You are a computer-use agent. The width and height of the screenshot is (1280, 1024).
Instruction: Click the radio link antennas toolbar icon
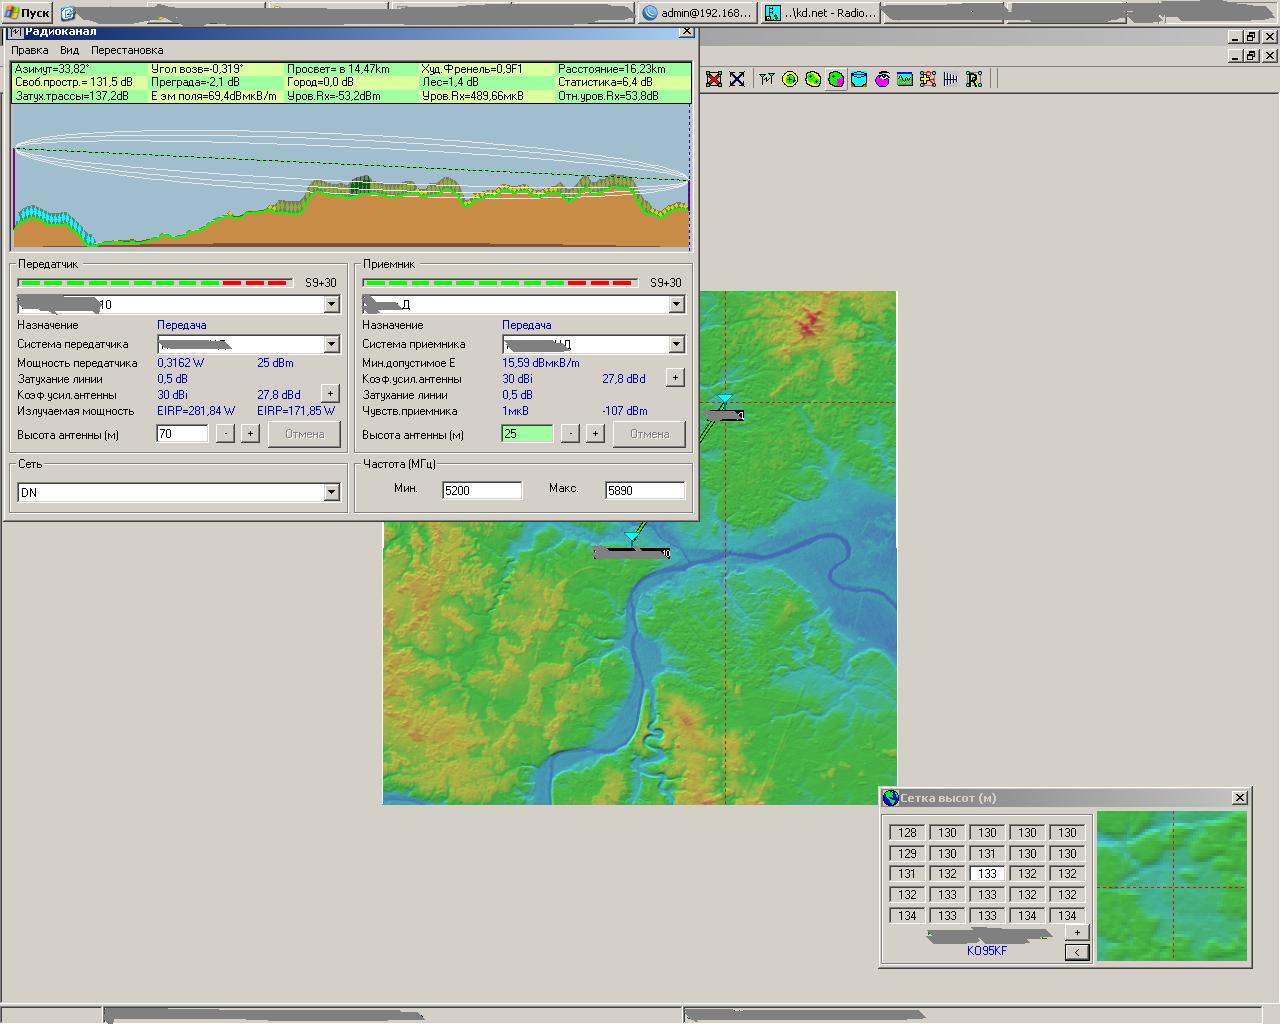[x=767, y=79]
